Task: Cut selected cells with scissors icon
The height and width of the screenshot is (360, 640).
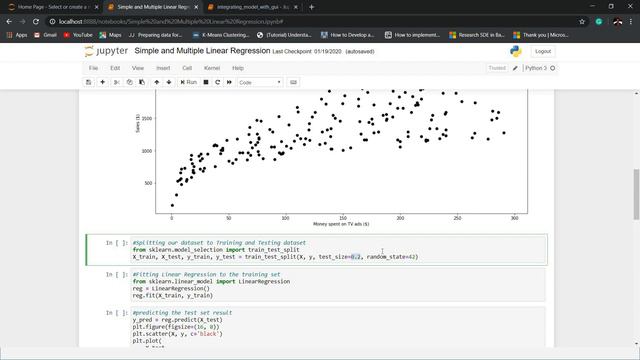Action: pos(117,82)
